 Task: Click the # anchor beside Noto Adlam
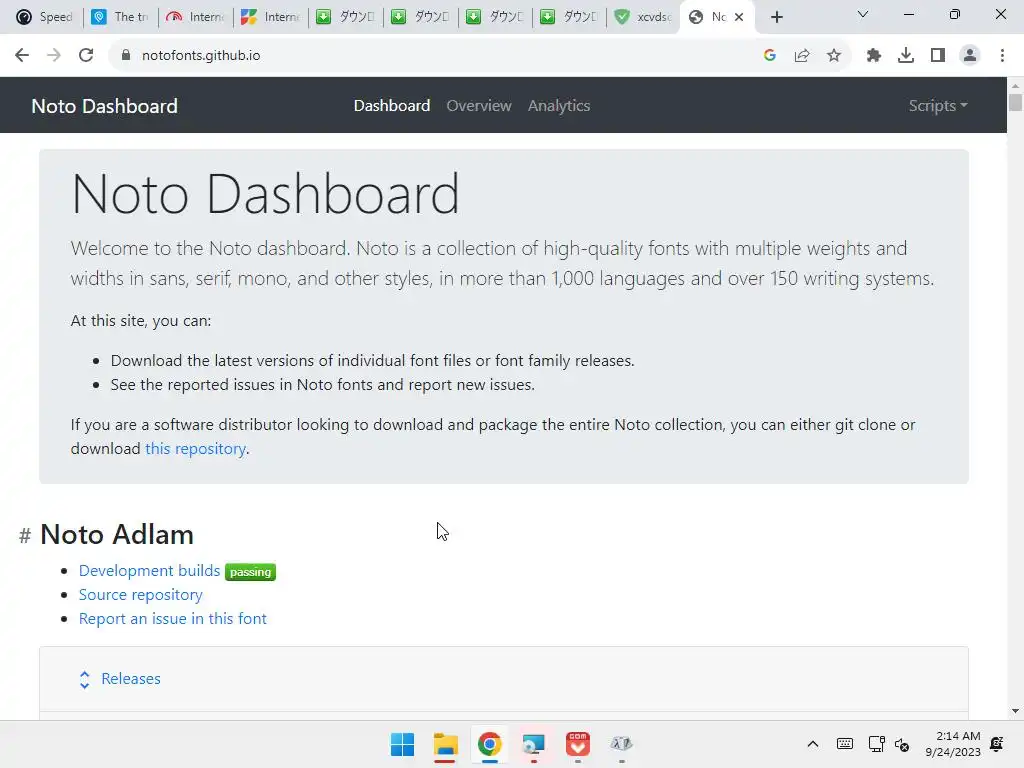25,536
